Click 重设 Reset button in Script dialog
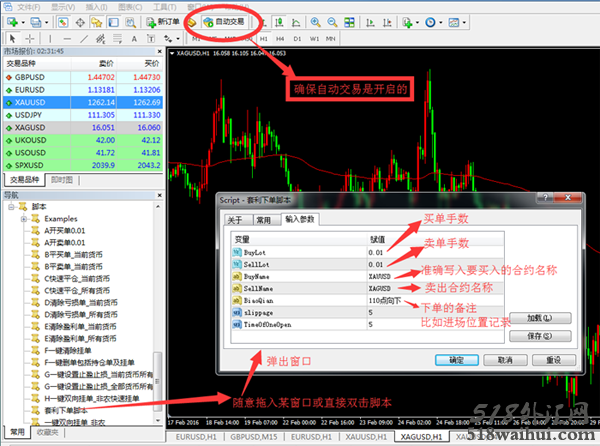This screenshot has height=446, width=600. click(x=554, y=360)
